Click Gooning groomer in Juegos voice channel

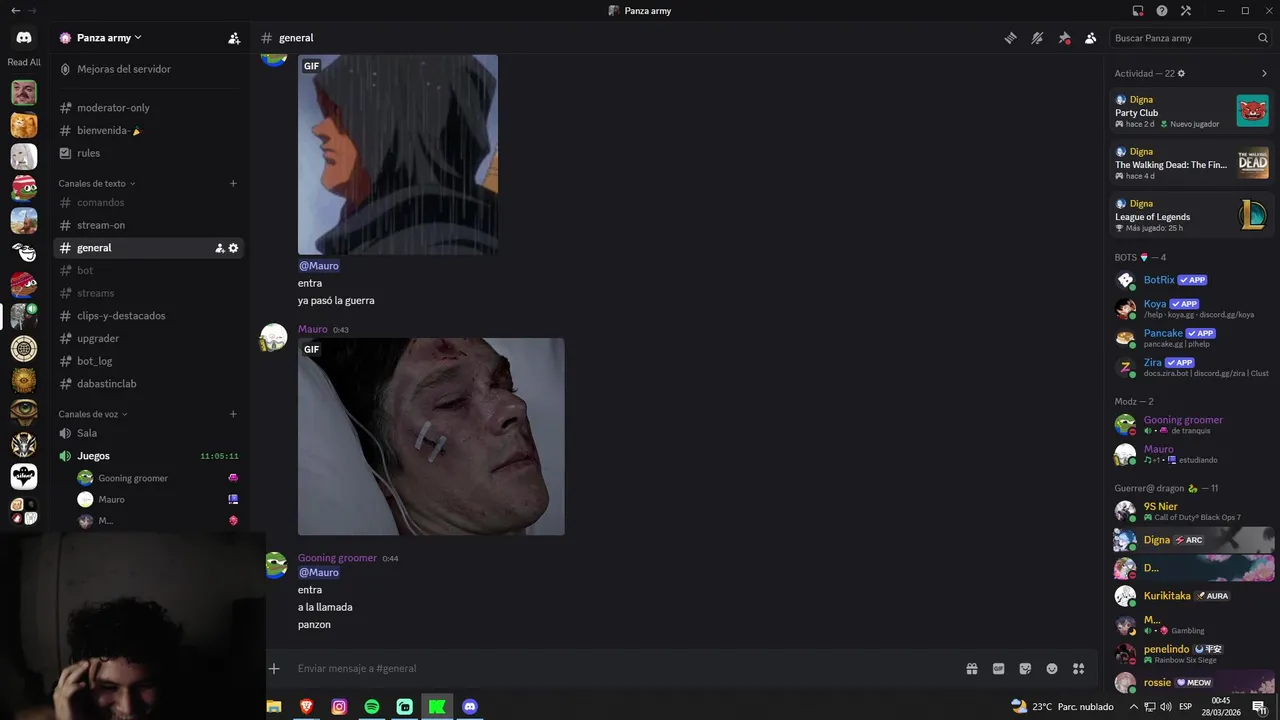158,478
